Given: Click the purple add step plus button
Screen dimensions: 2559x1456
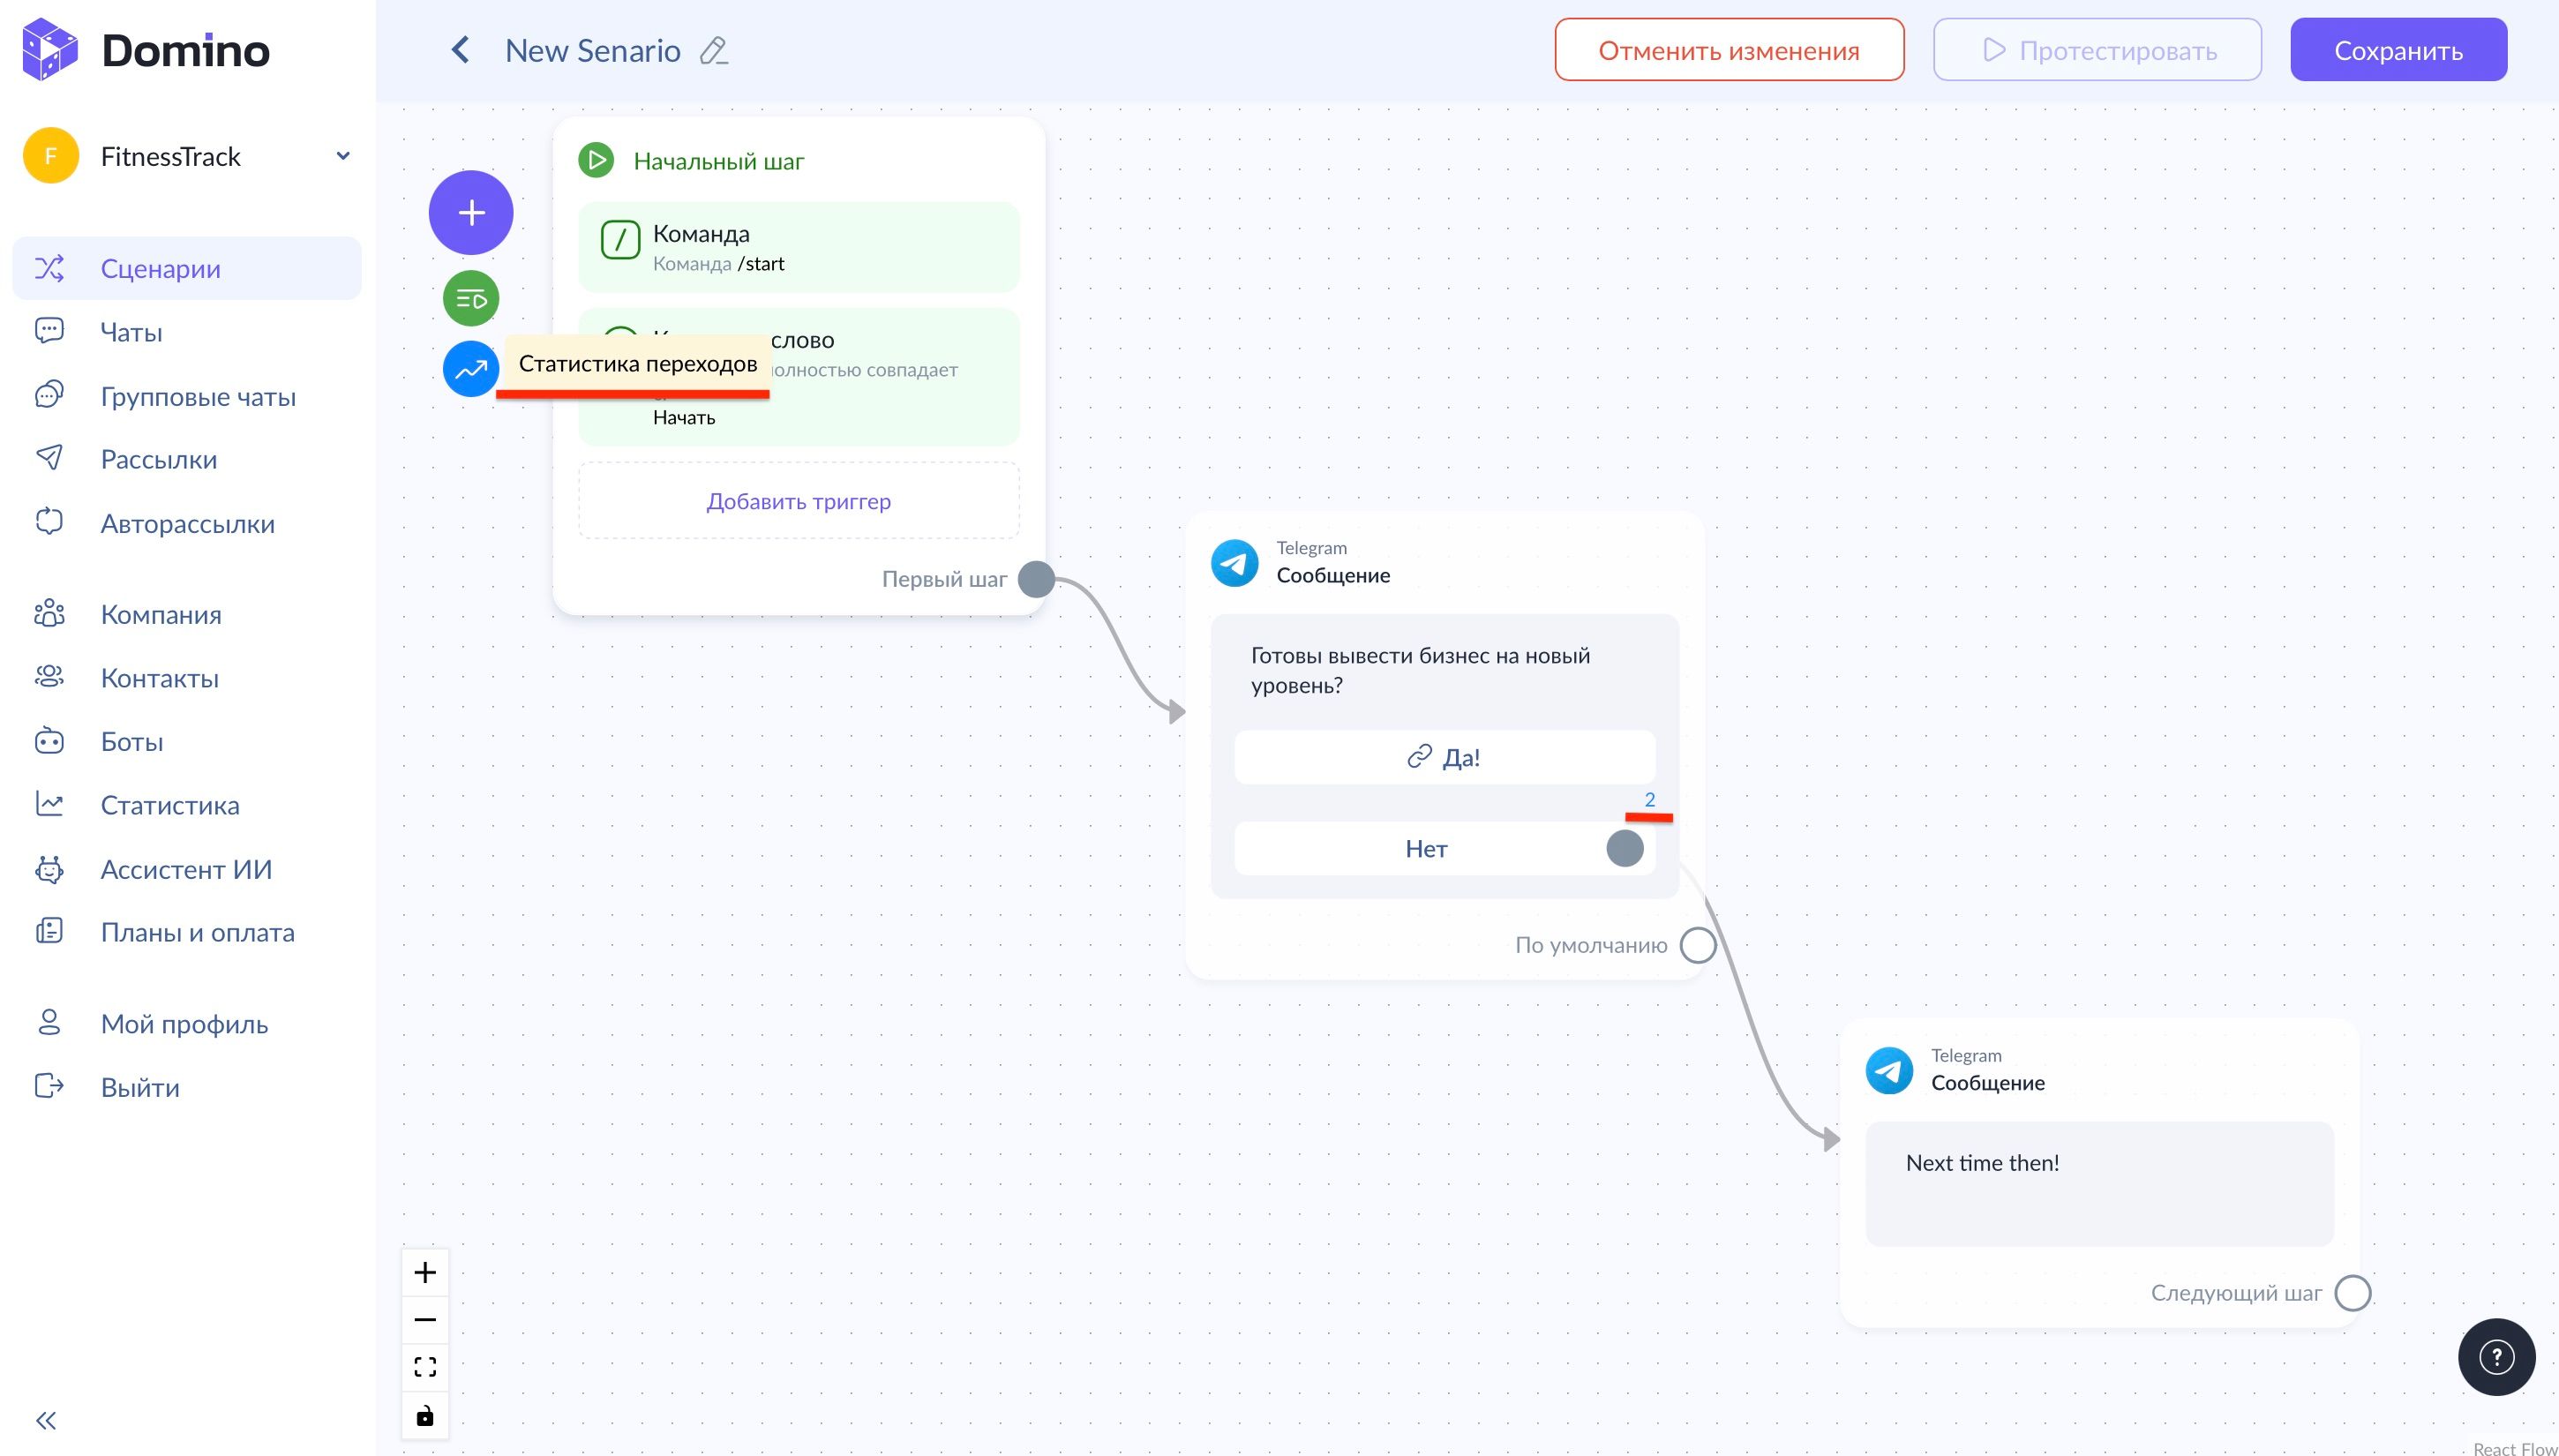Looking at the screenshot, I should [471, 213].
